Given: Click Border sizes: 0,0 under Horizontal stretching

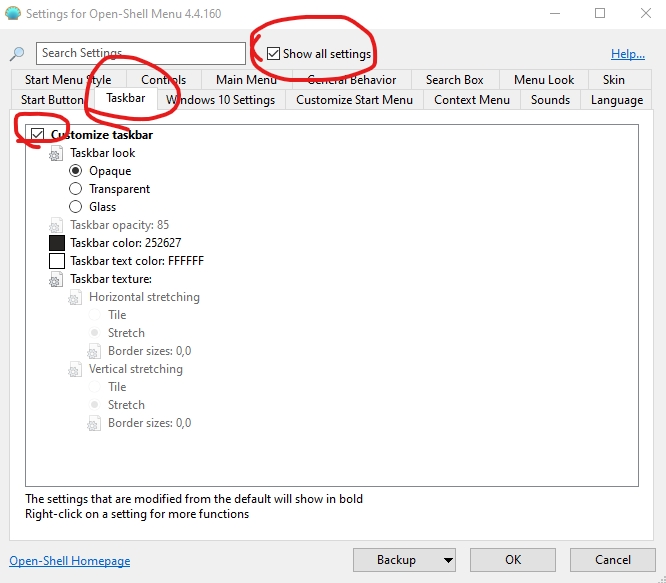Looking at the screenshot, I should (150, 351).
